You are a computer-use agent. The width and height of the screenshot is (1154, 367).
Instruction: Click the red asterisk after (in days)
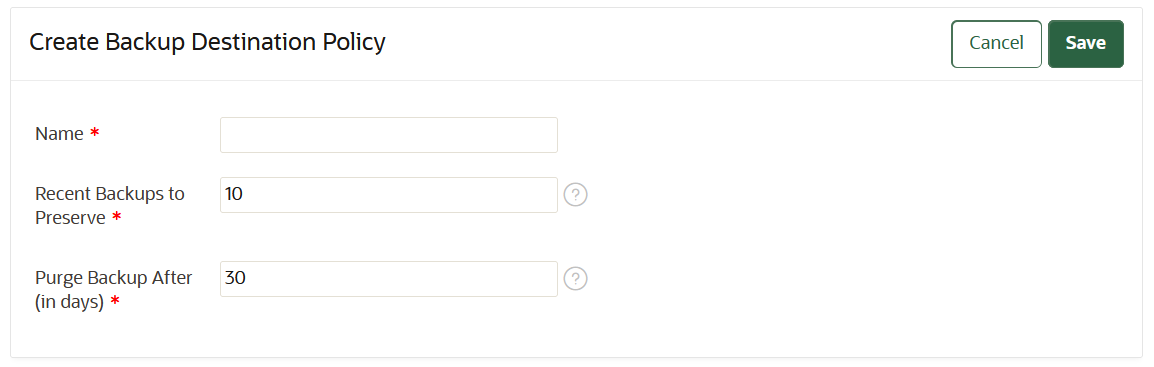click(x=115, y=302)
